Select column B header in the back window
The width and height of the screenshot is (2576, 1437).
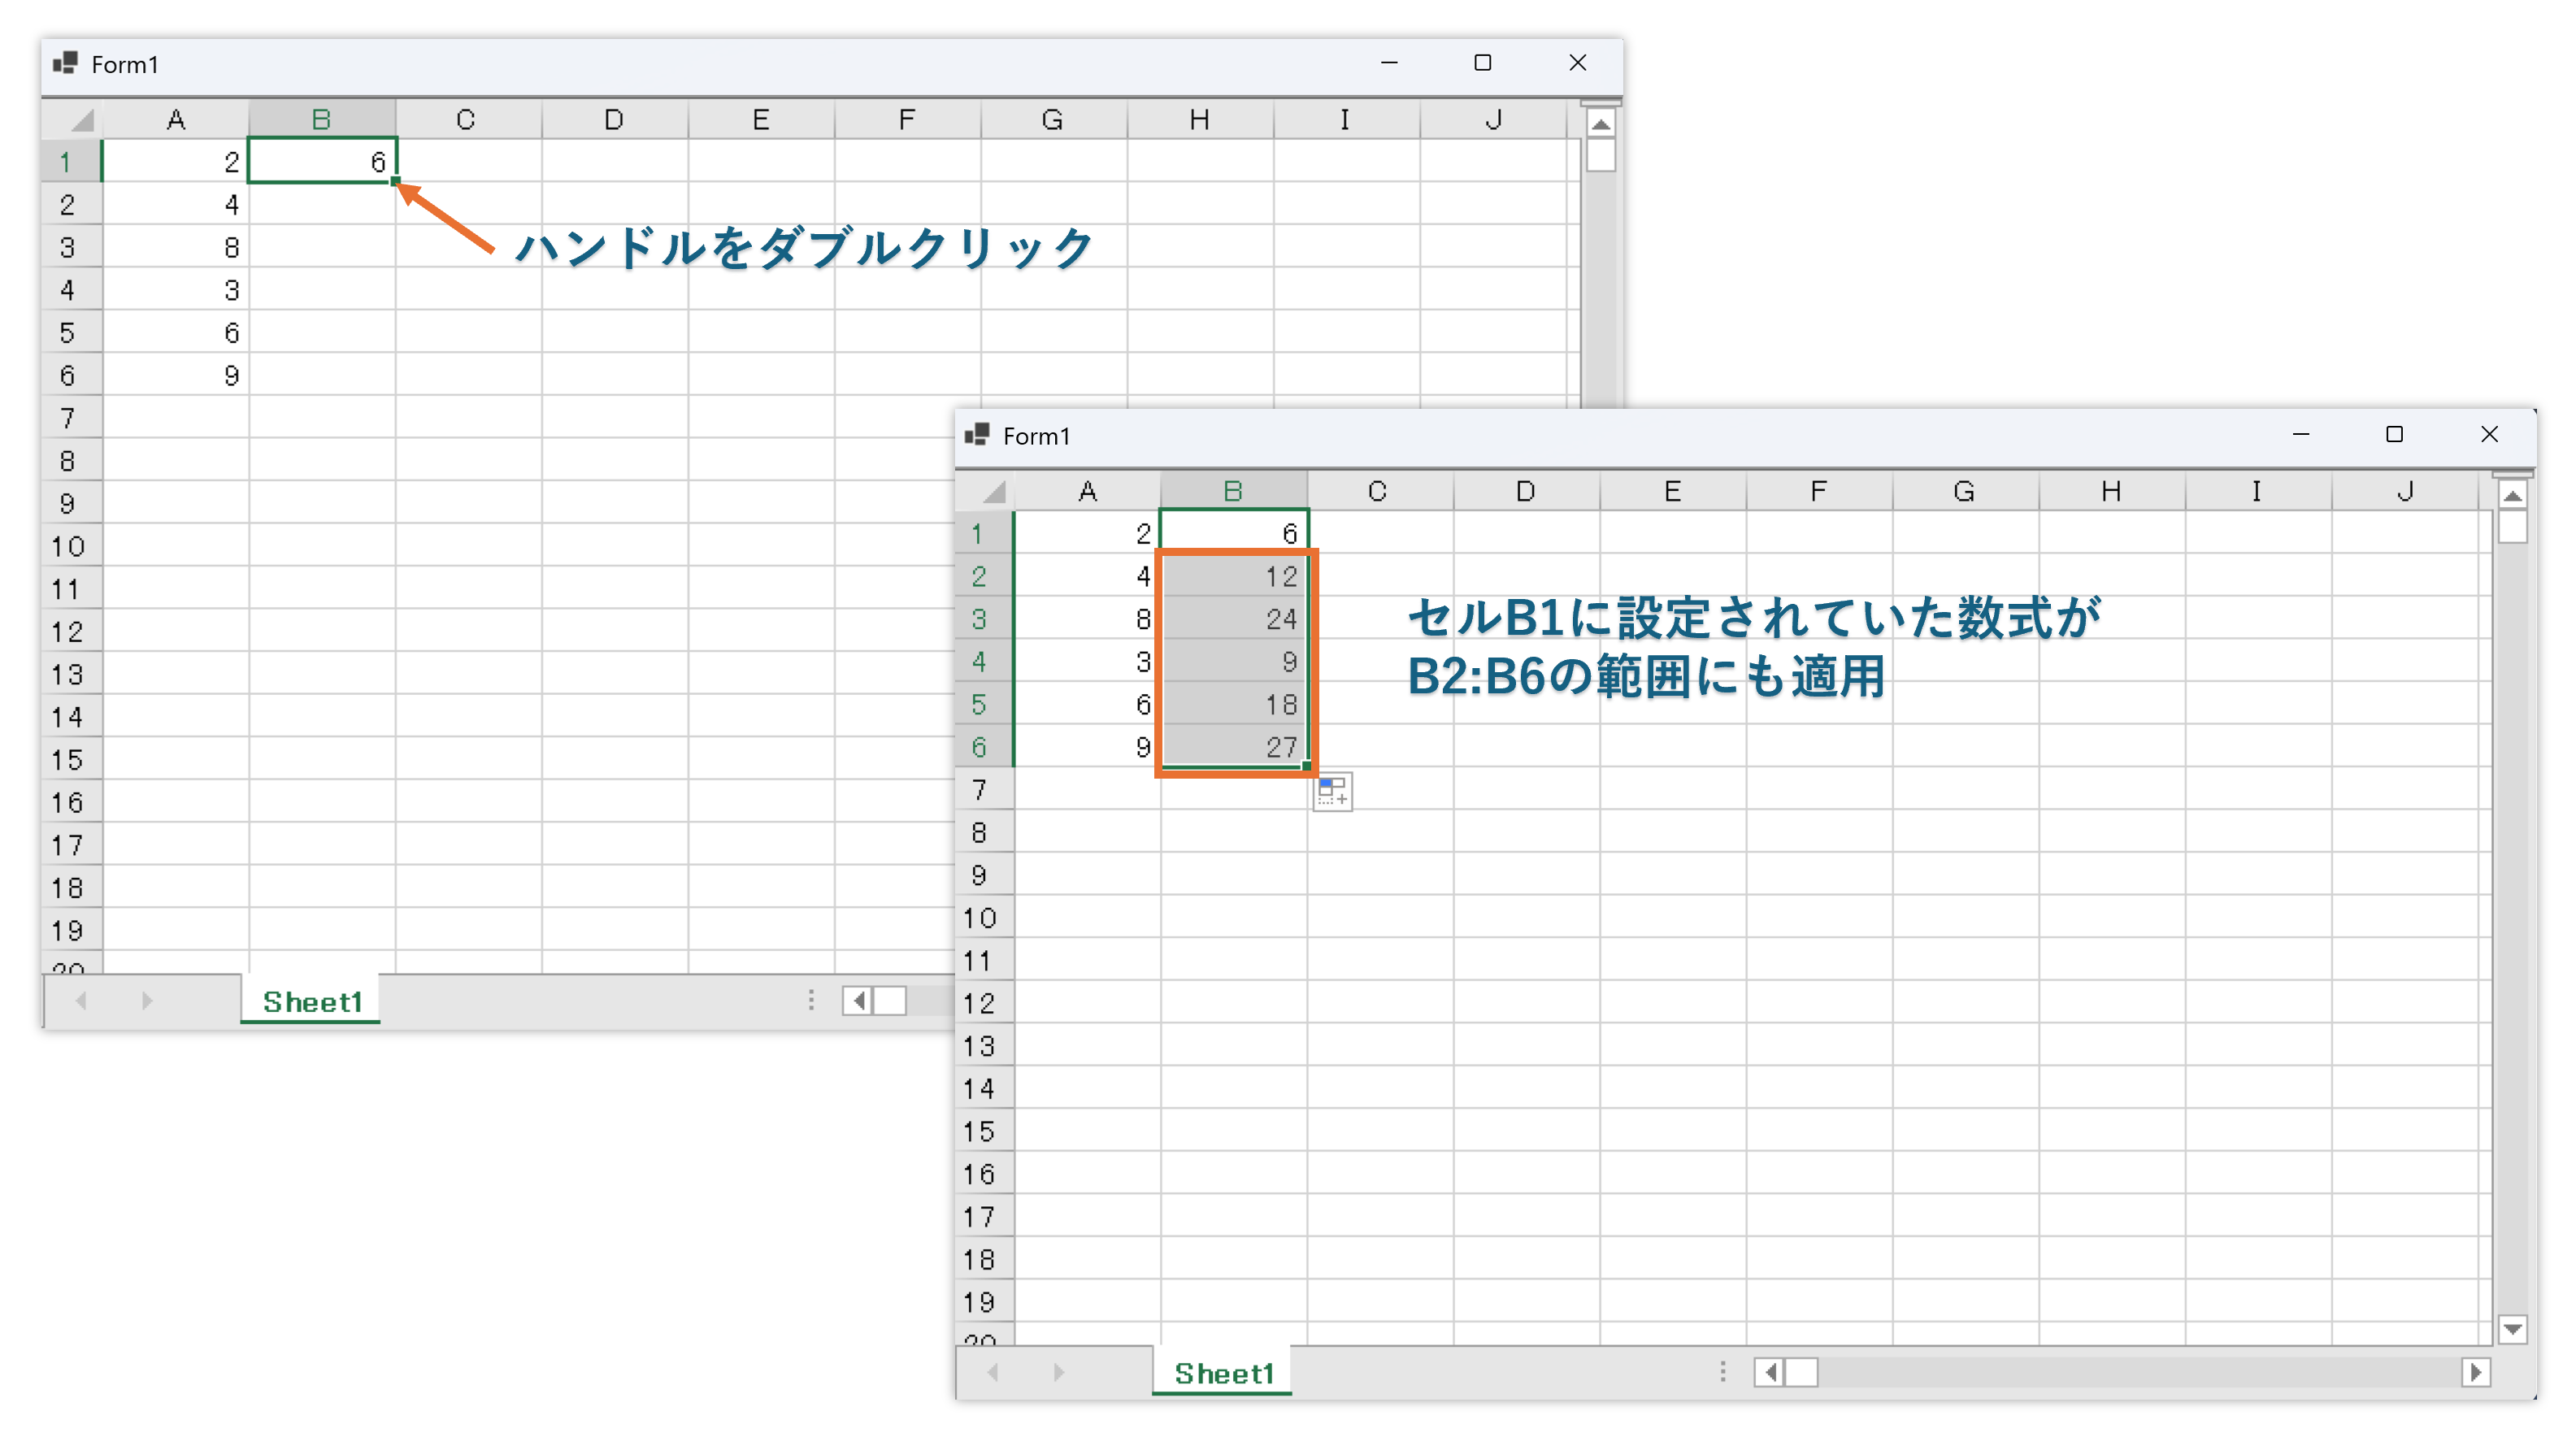coord(321,119)
